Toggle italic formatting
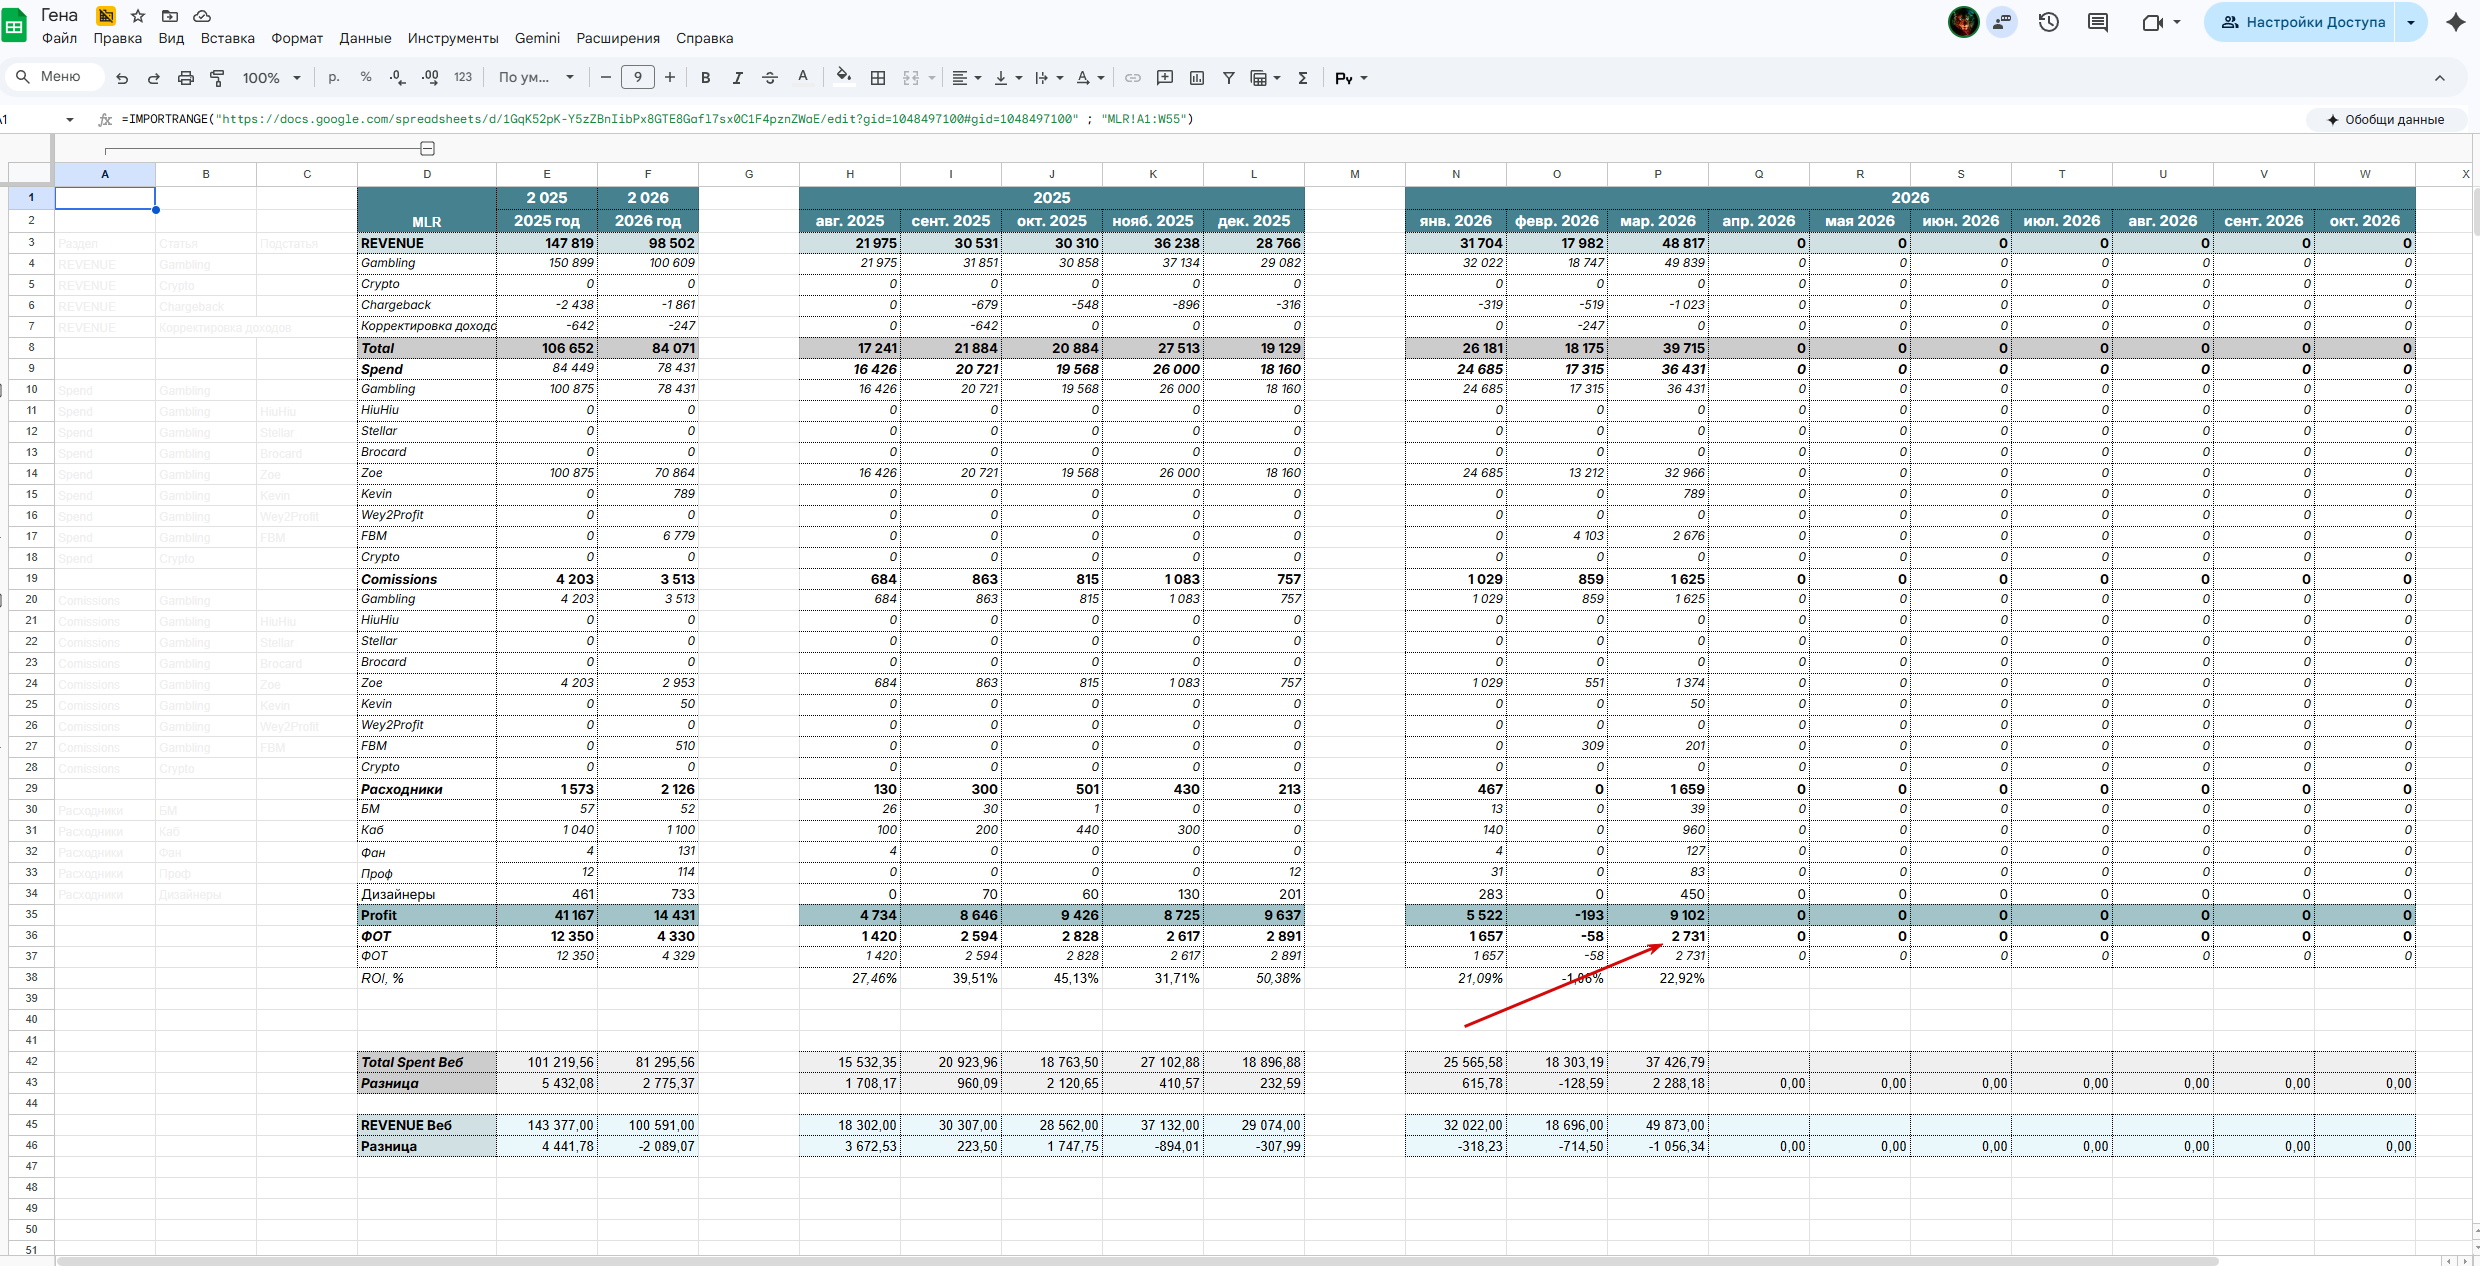 tap(737, 78)
